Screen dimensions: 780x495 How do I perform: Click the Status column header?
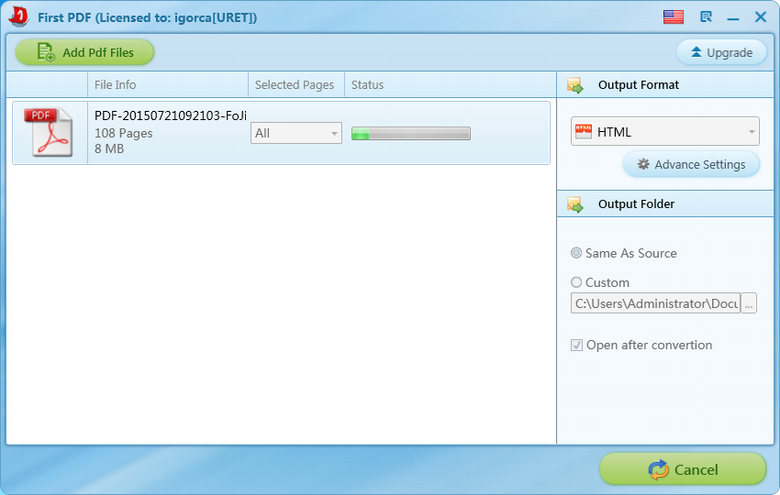coord(450,85)
